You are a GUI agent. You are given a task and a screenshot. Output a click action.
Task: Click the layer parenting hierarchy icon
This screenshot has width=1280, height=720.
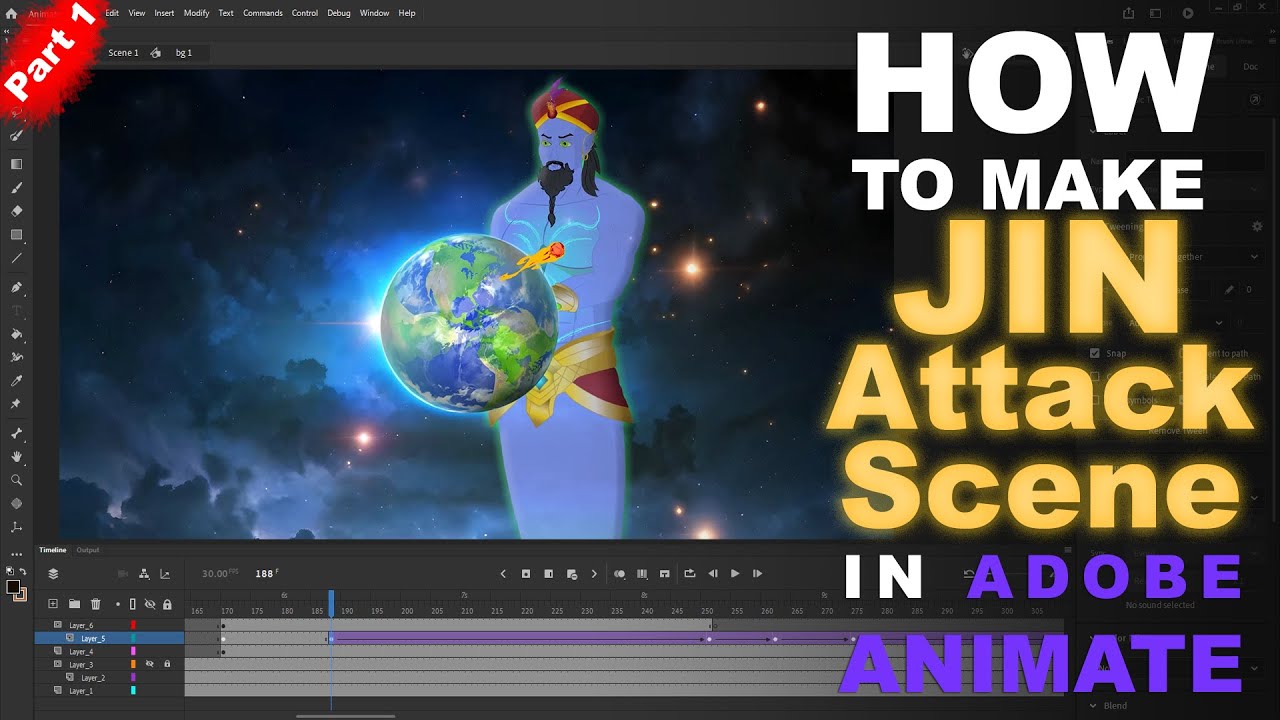click(x=144, y=574)
